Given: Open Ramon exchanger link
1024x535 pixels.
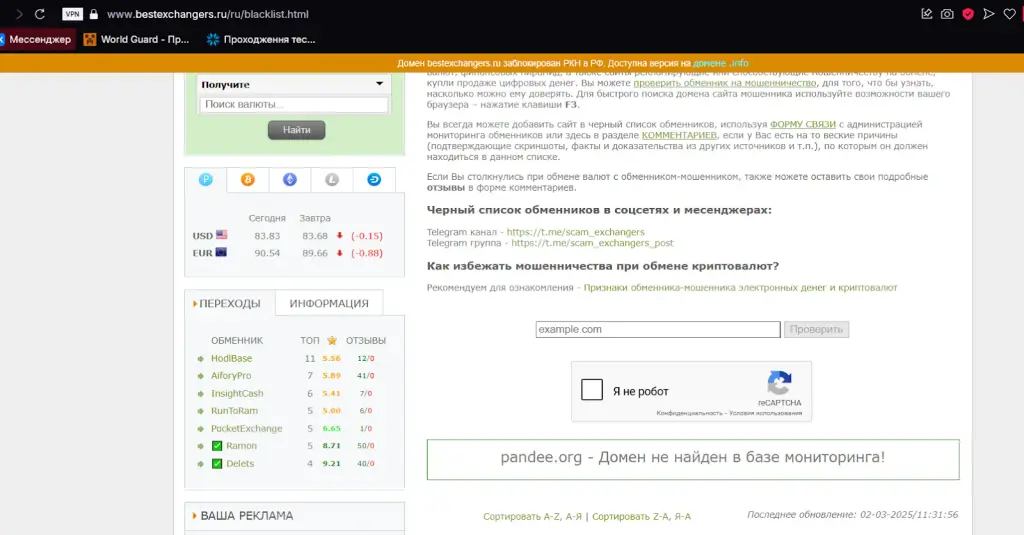Looking at the screenshot, I should [x=241, y=446].
